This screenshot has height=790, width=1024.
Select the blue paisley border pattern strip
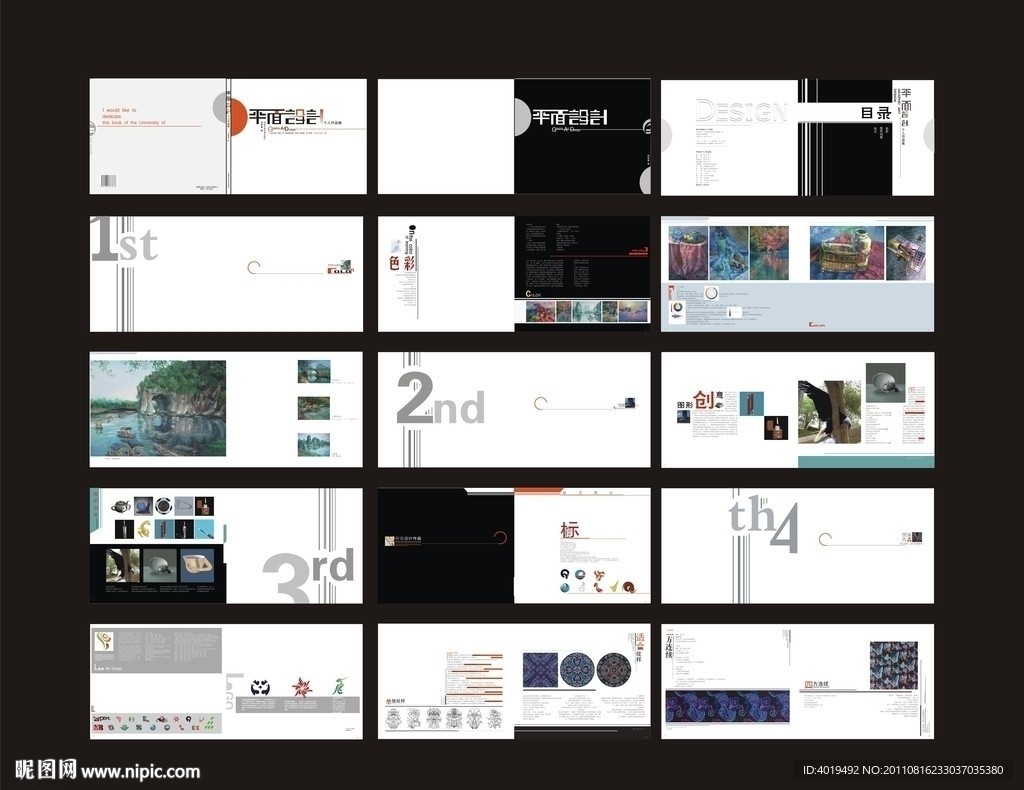point(727,705)
